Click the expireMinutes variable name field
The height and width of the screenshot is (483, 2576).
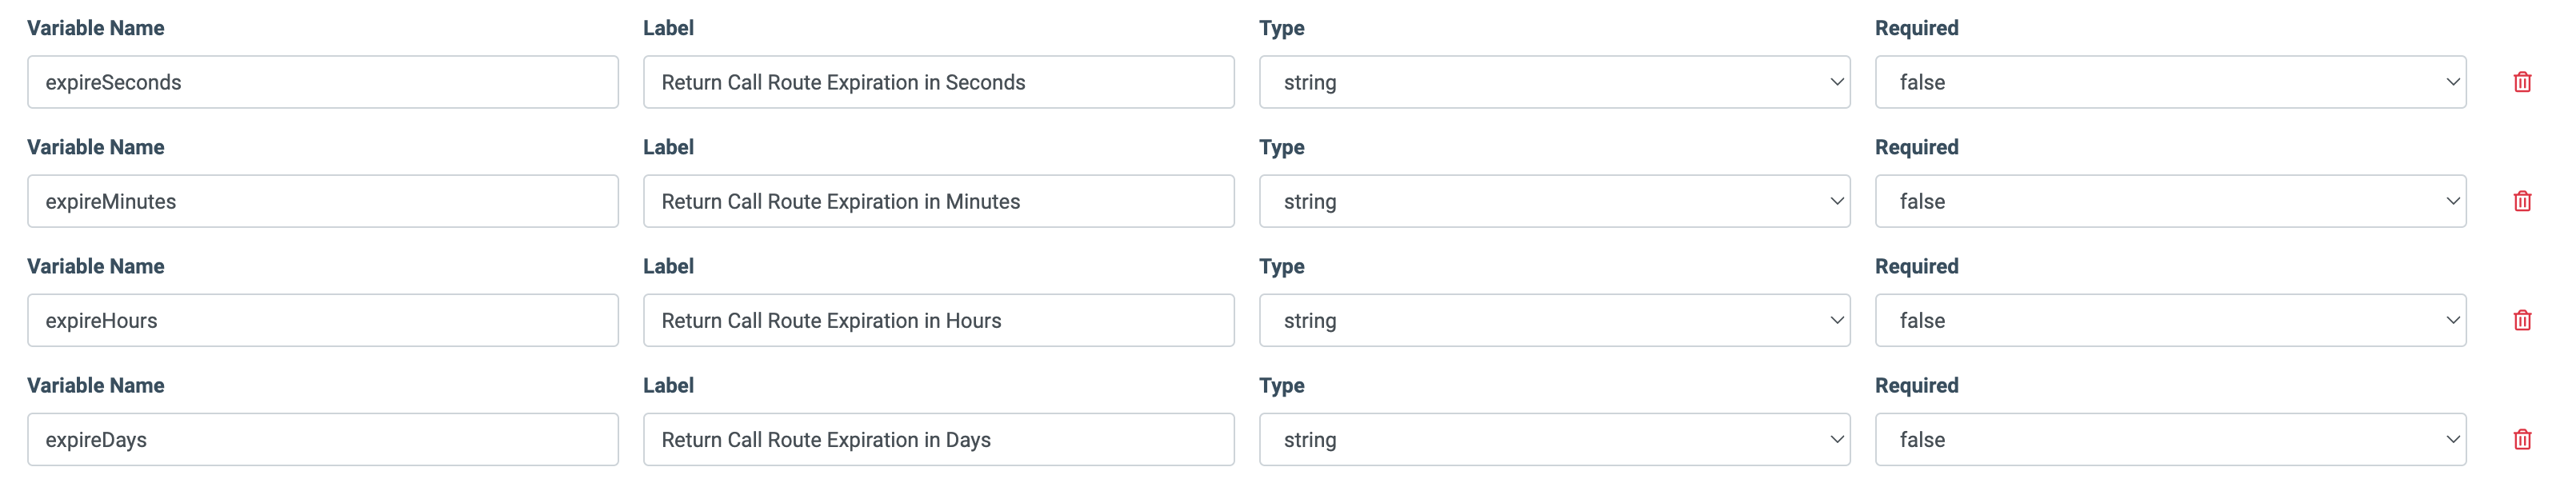322,201
